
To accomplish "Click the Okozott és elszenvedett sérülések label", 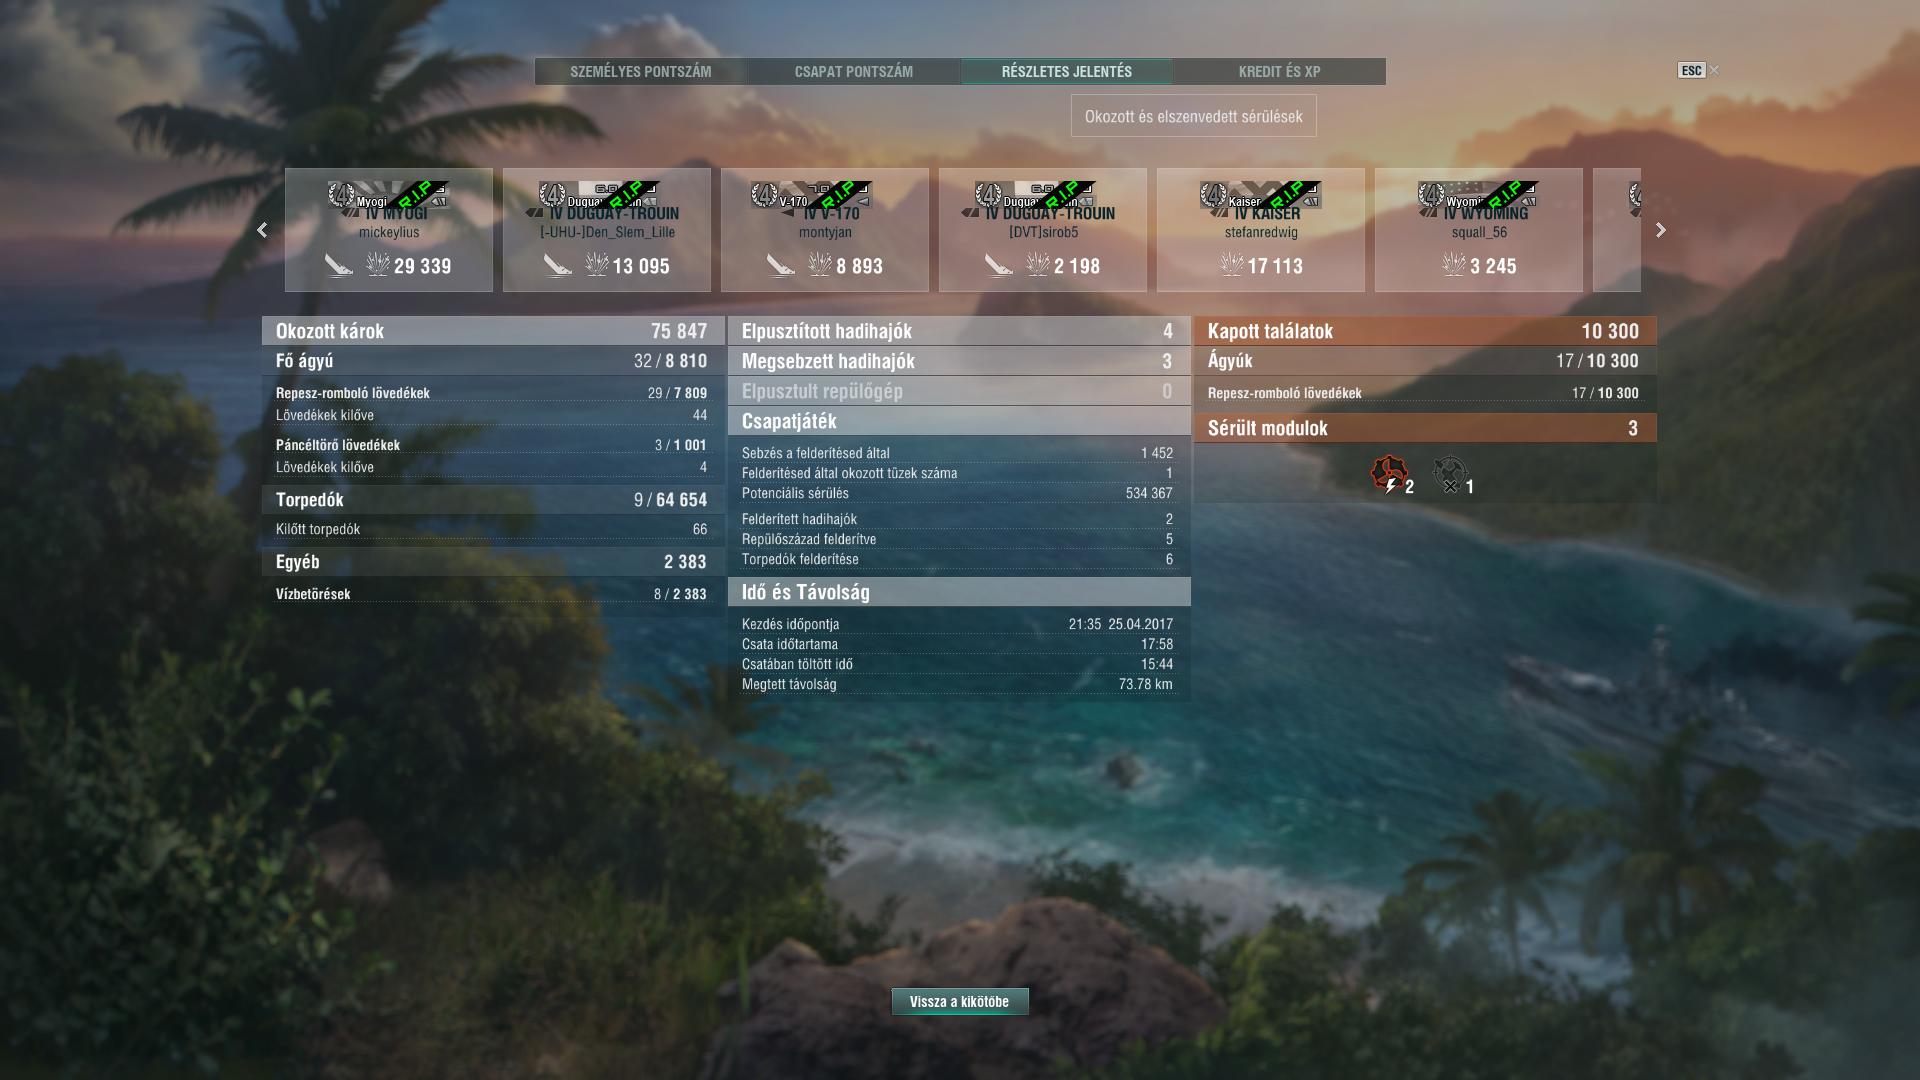I will pos(1193,116).
